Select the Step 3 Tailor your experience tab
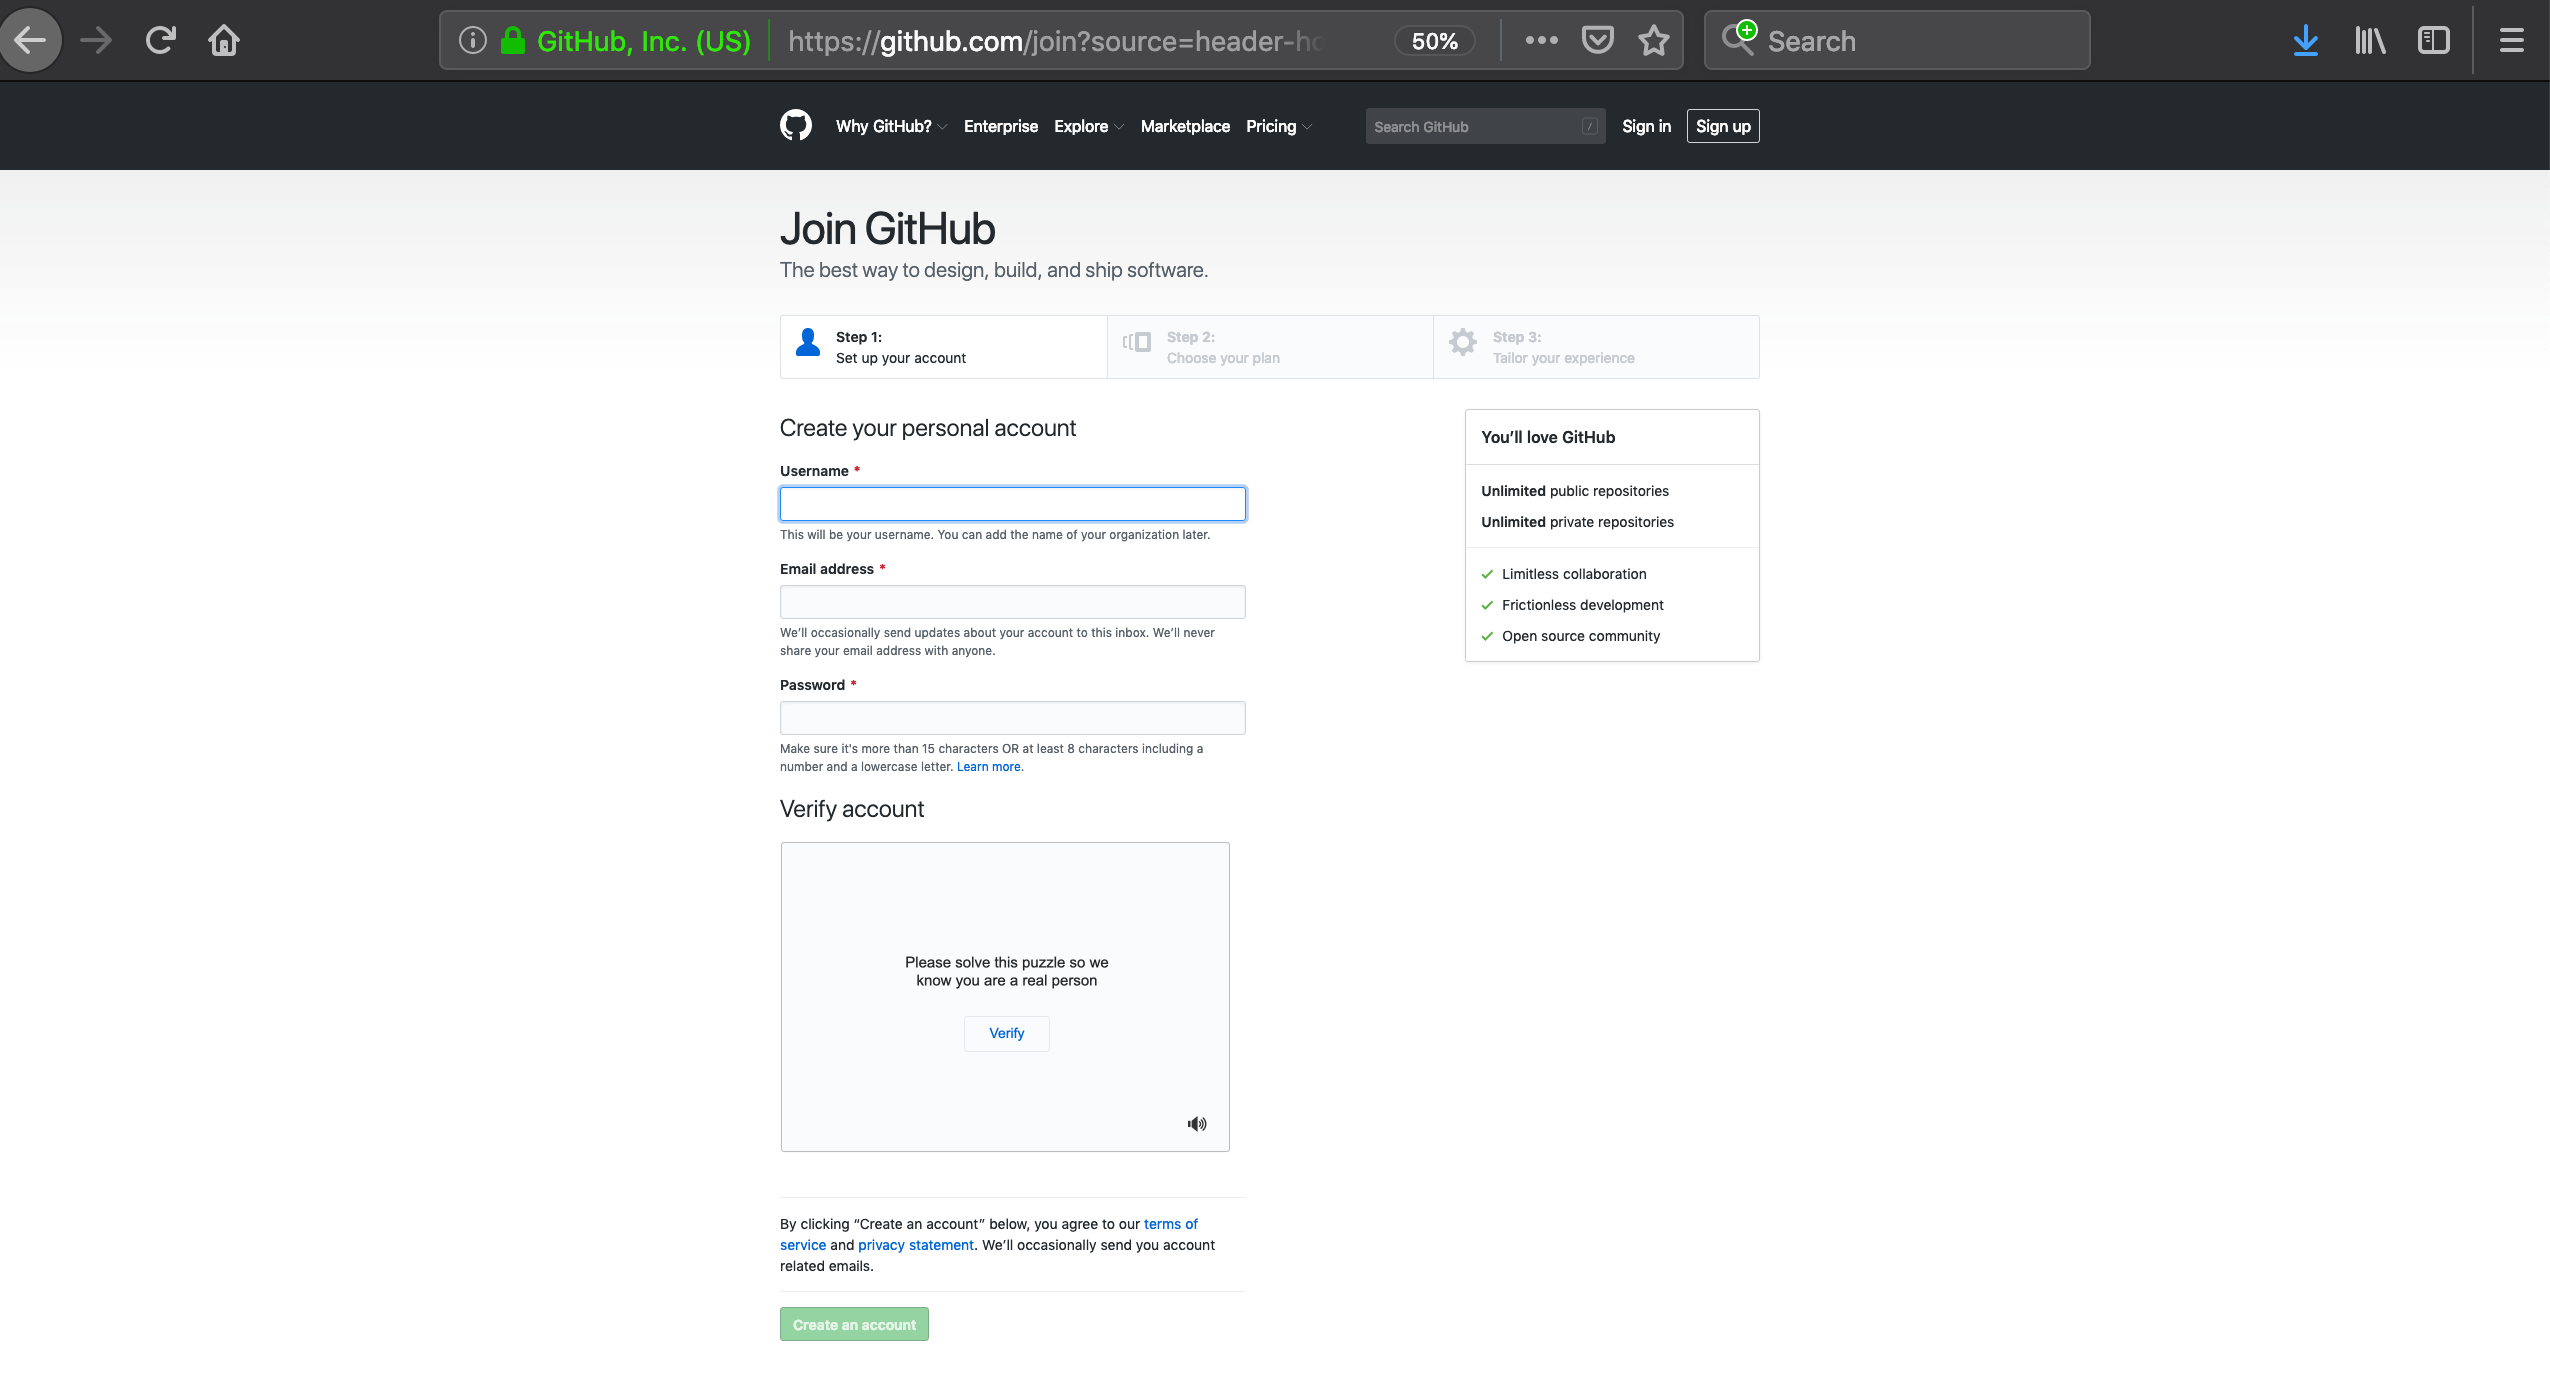2550x1393 pixels. coord(1596,347)
